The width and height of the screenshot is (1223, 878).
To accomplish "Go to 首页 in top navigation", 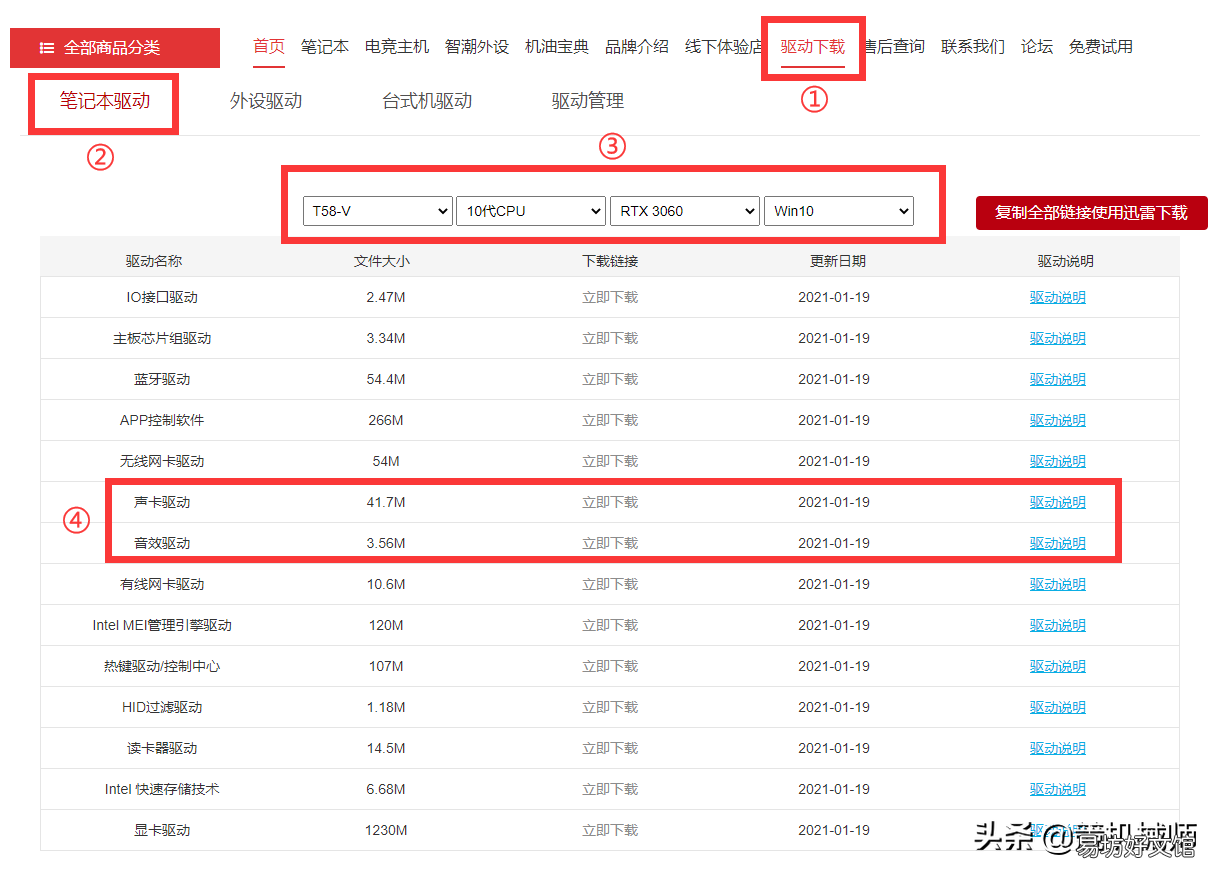I will pyautogui.click(x=269, y=46).
